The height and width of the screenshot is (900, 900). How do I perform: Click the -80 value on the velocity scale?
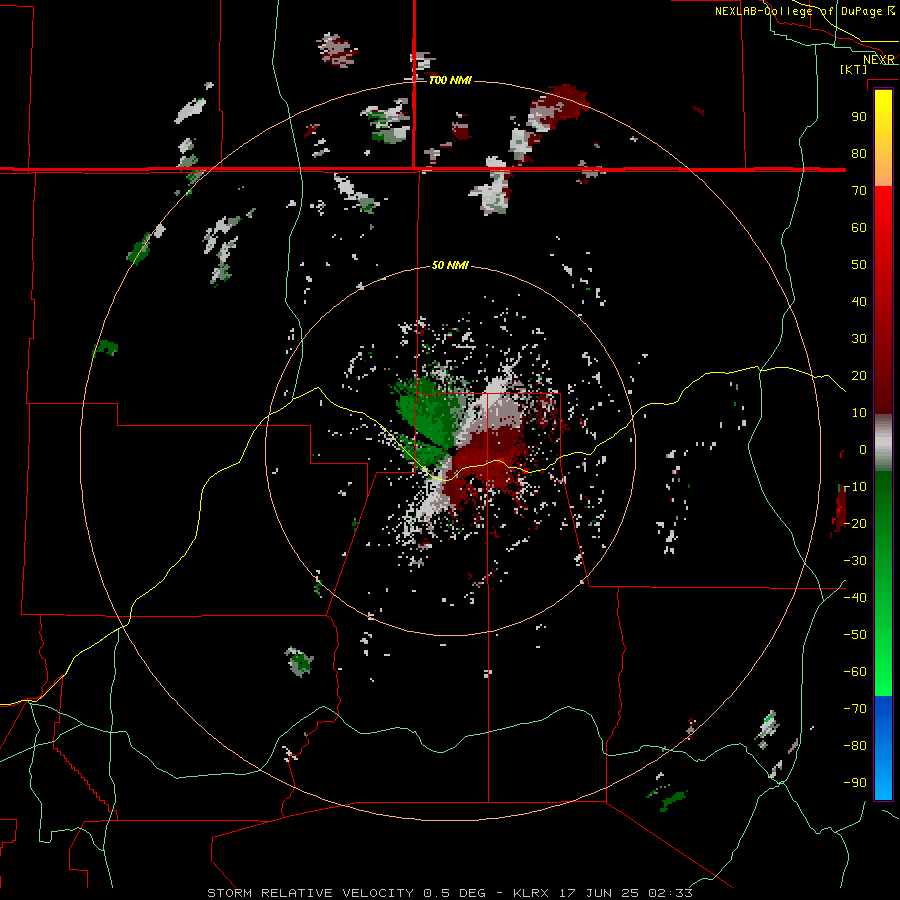click(855, 746)
